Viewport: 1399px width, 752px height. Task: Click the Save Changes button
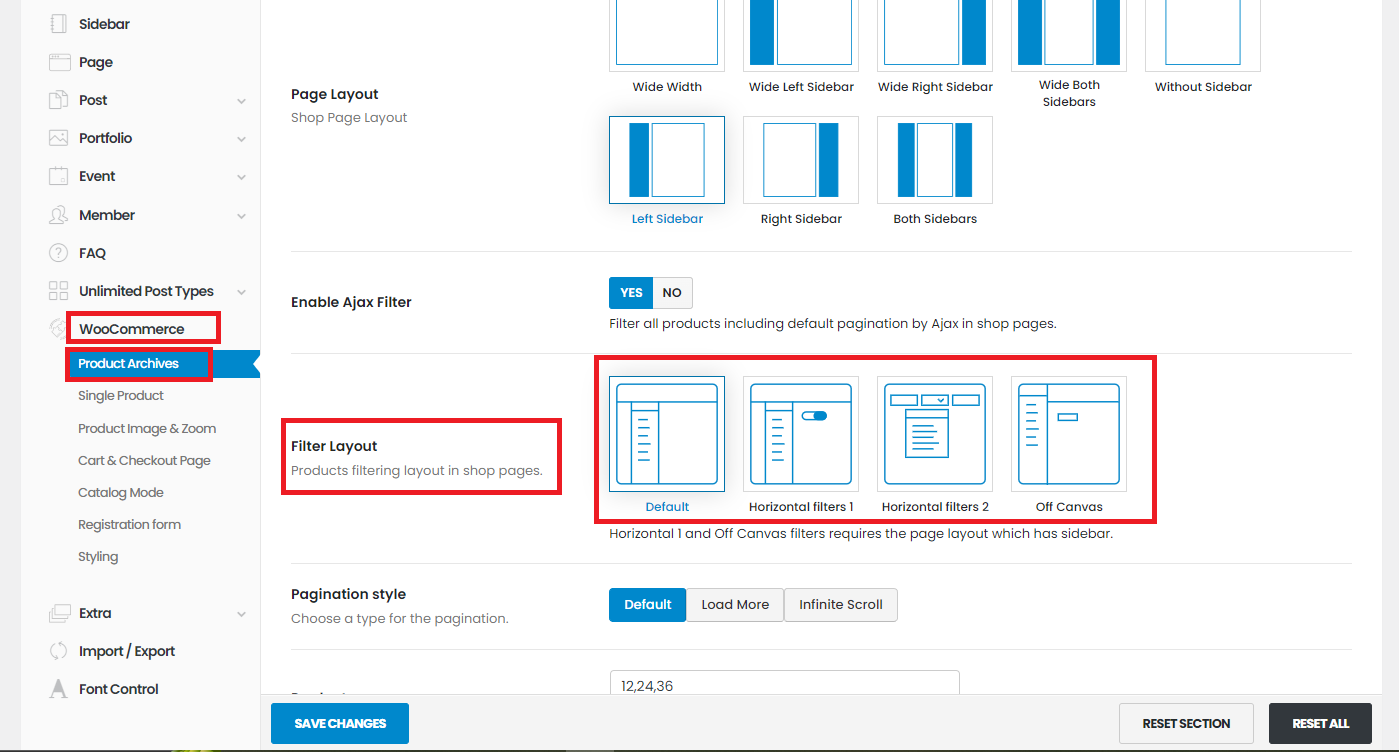340,724
